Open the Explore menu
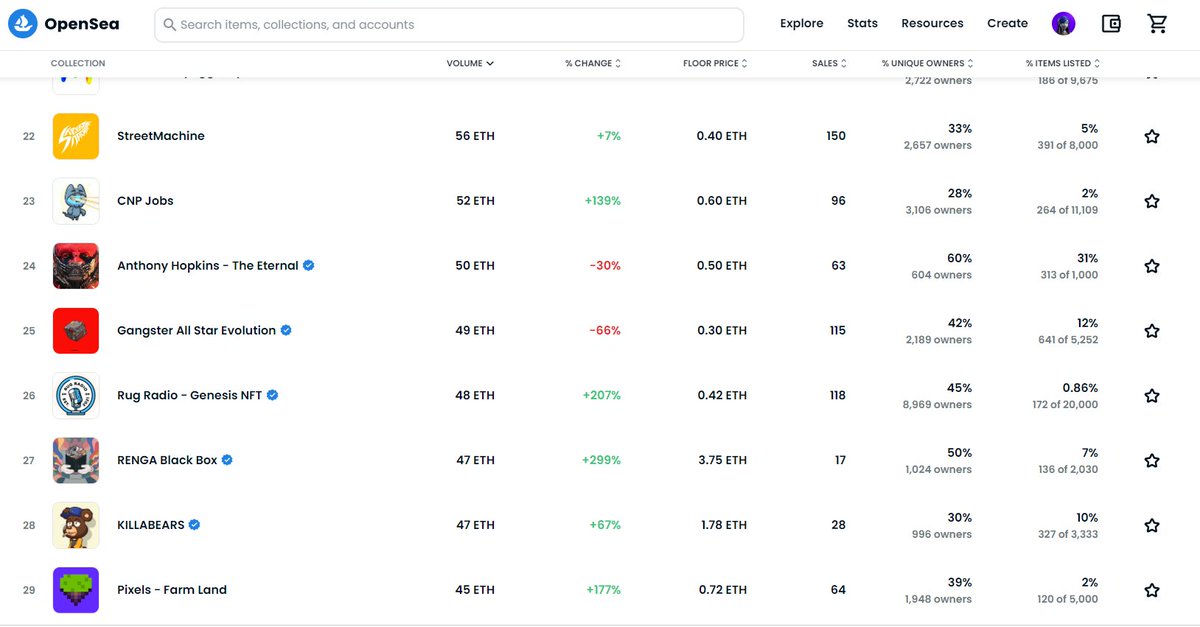The image size is (1200, 627). (802, 24)
